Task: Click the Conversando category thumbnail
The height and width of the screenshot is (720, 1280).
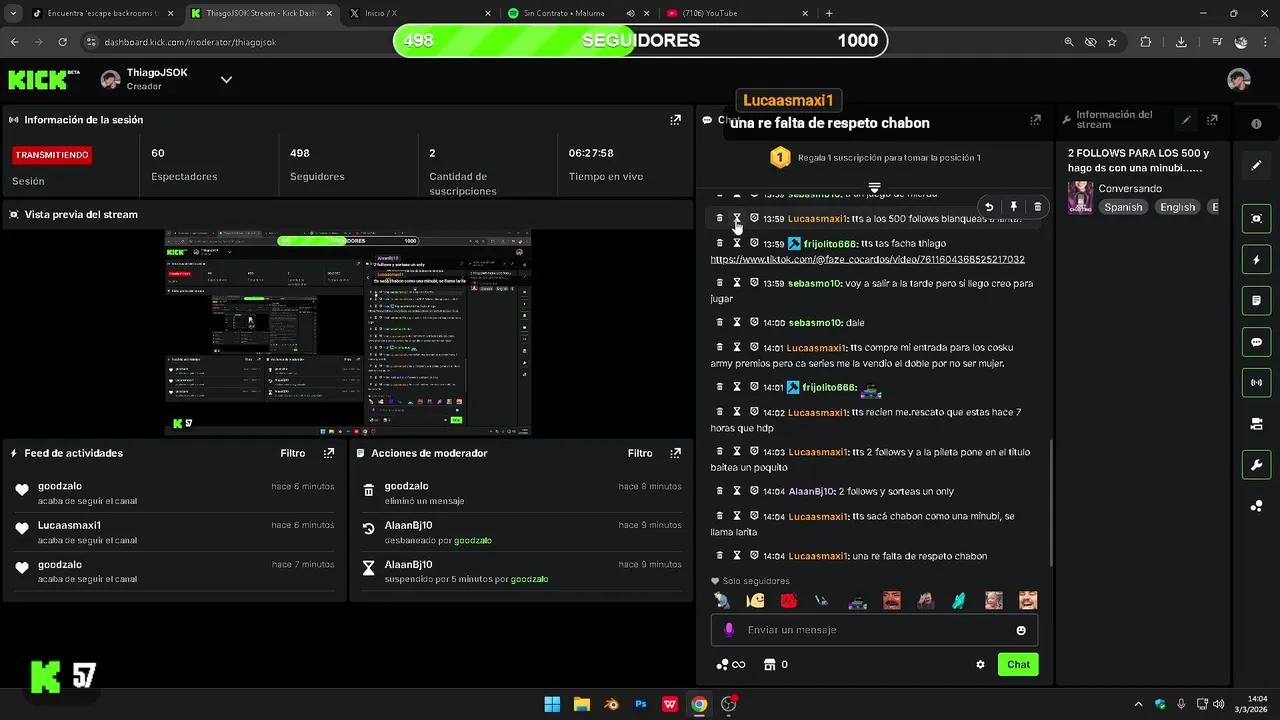Action: click(1080, 197)
